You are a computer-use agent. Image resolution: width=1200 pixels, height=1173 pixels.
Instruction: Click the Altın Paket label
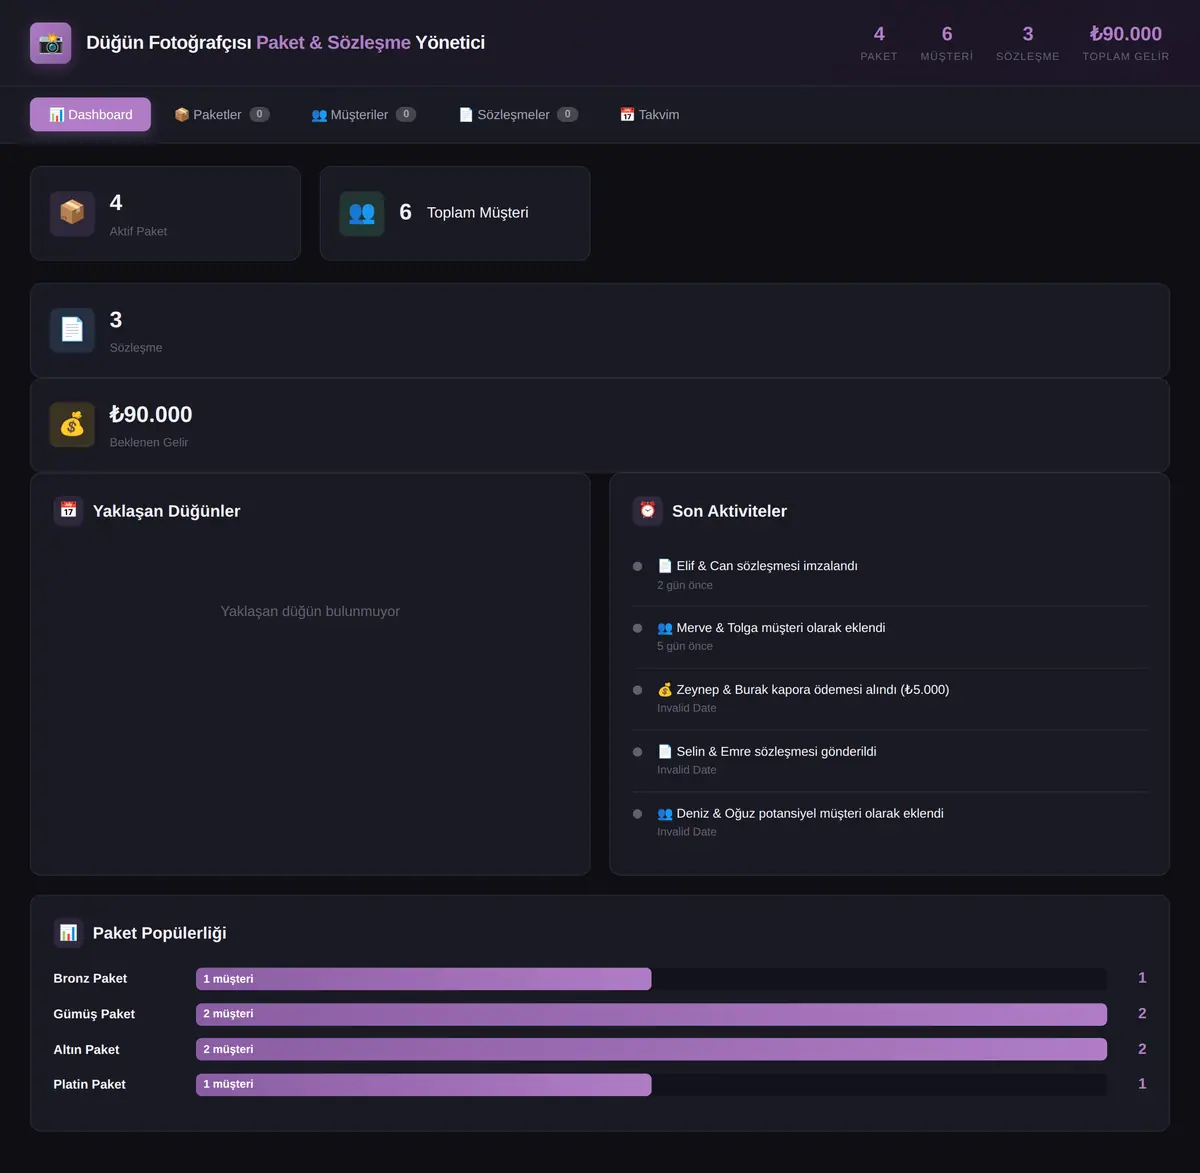tap(86, 1049)
